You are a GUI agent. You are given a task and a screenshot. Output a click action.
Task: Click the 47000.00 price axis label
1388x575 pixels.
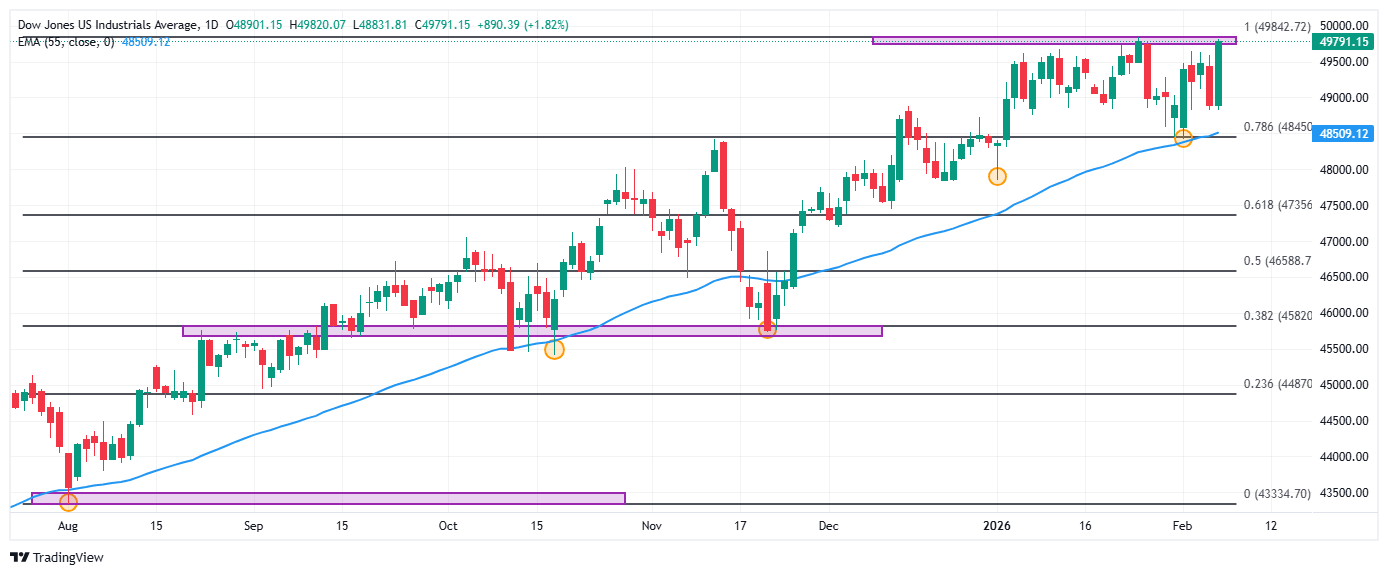pos(1344,242)
